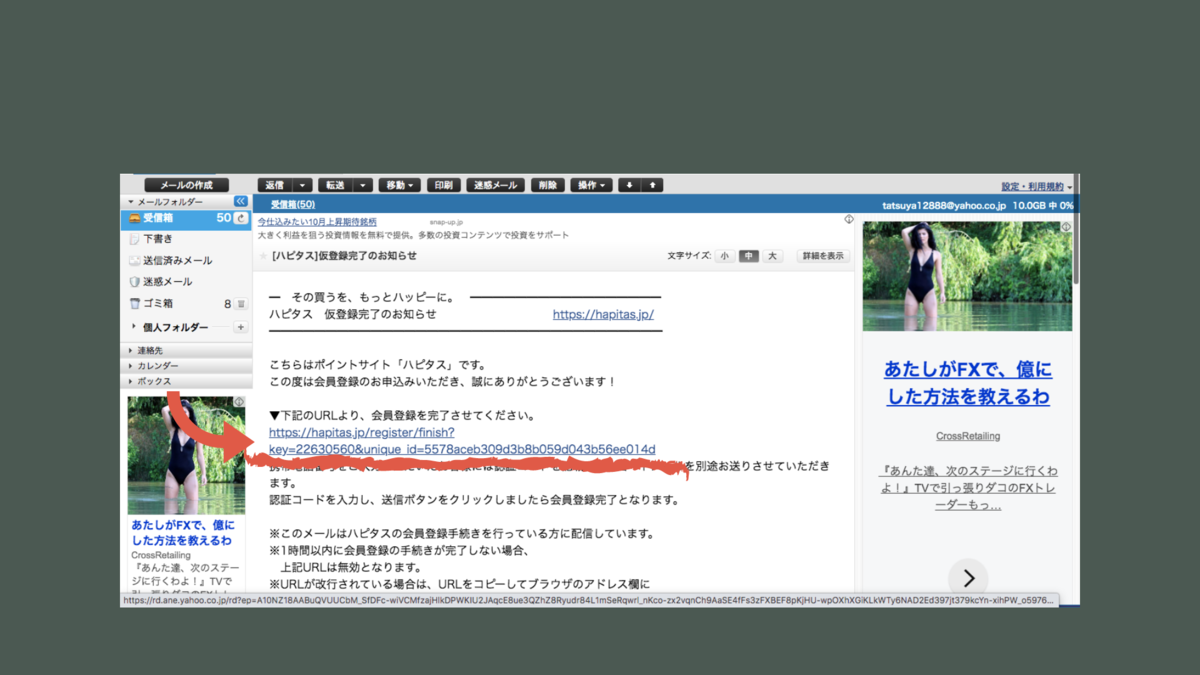This screenshot has width=1200, height=675.
Task: Click the right ad description 『あんた達、次のステージに行くわよ！』
Action: tap(967, 488)
